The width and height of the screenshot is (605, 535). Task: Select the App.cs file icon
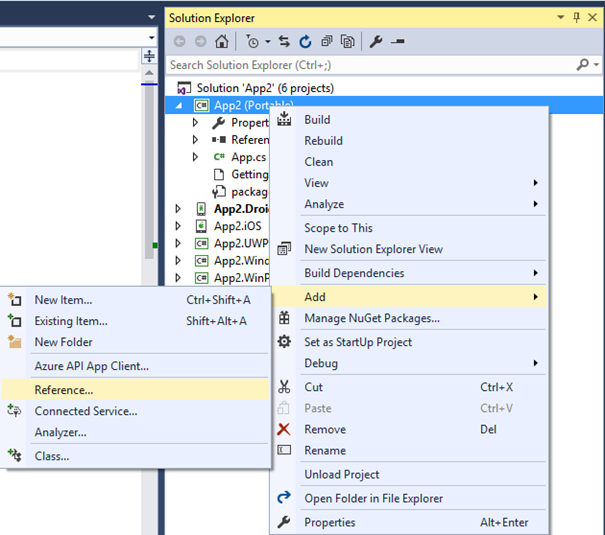[219, 157]
